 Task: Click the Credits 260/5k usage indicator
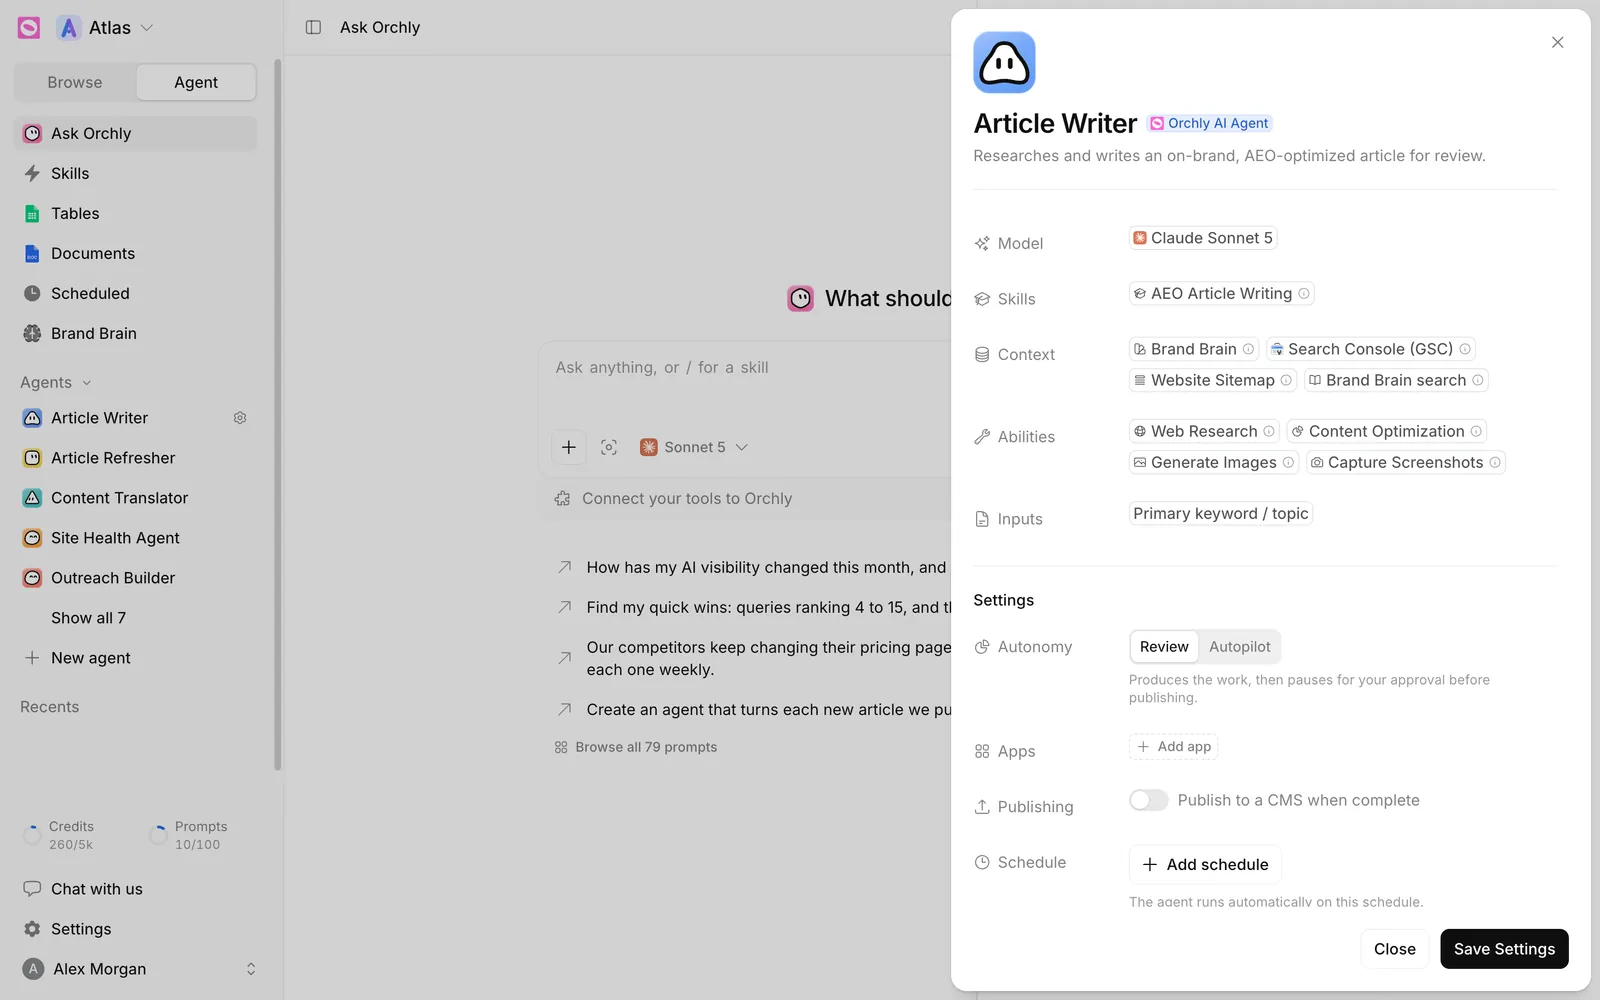(x=59, y=835)
